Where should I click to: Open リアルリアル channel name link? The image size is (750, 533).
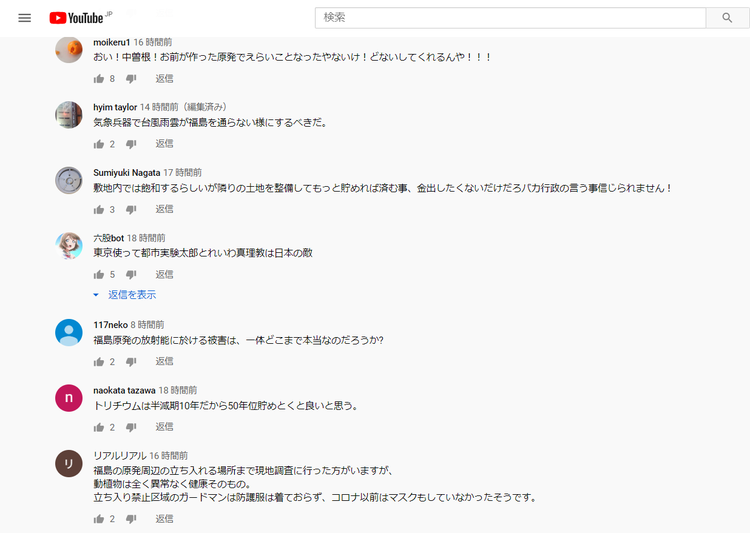pos(120,456)
